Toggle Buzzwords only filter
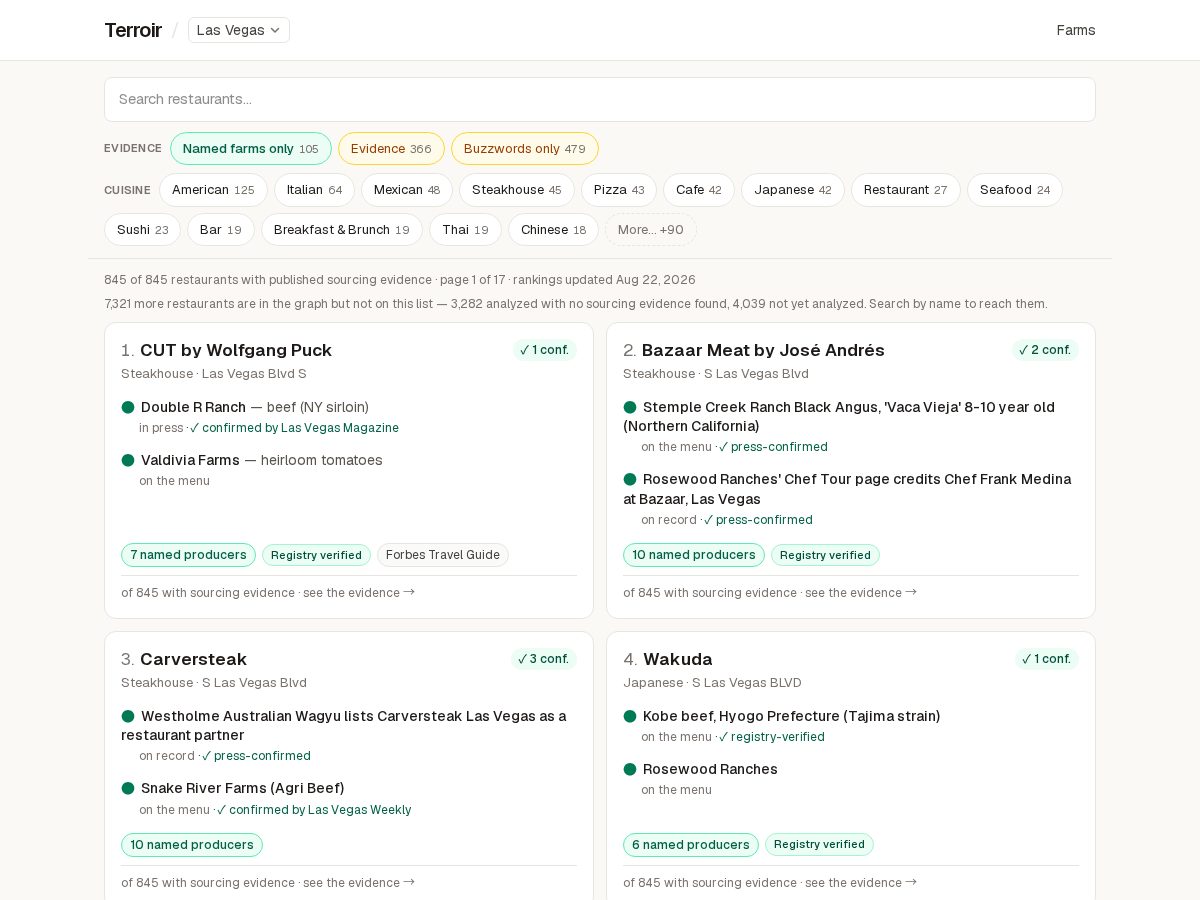1200x900 pixels. point(525,149)
